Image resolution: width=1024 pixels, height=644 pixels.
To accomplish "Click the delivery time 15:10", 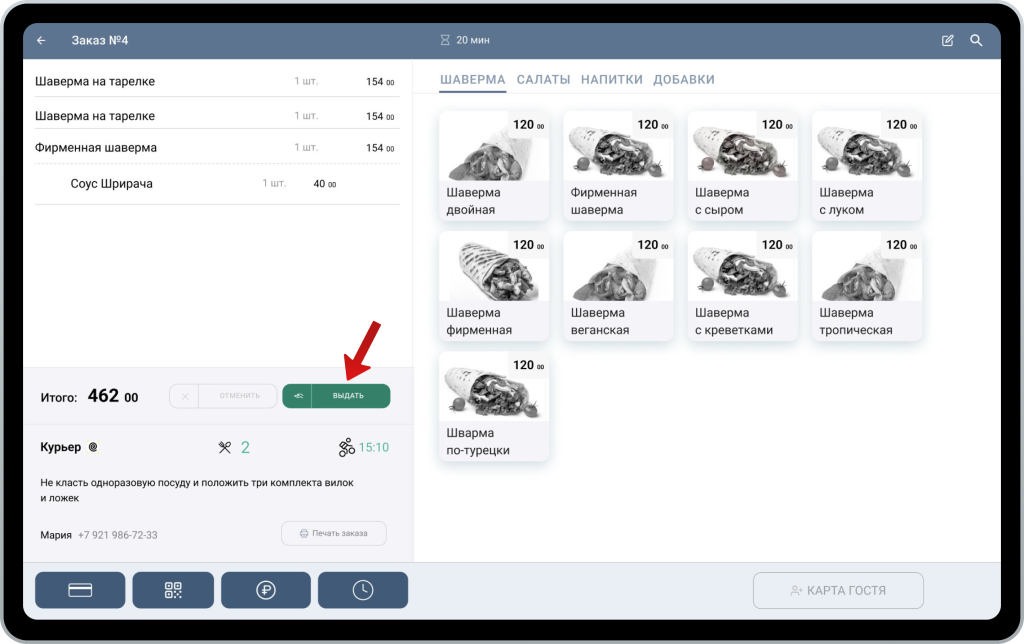I will pos(374,447).
